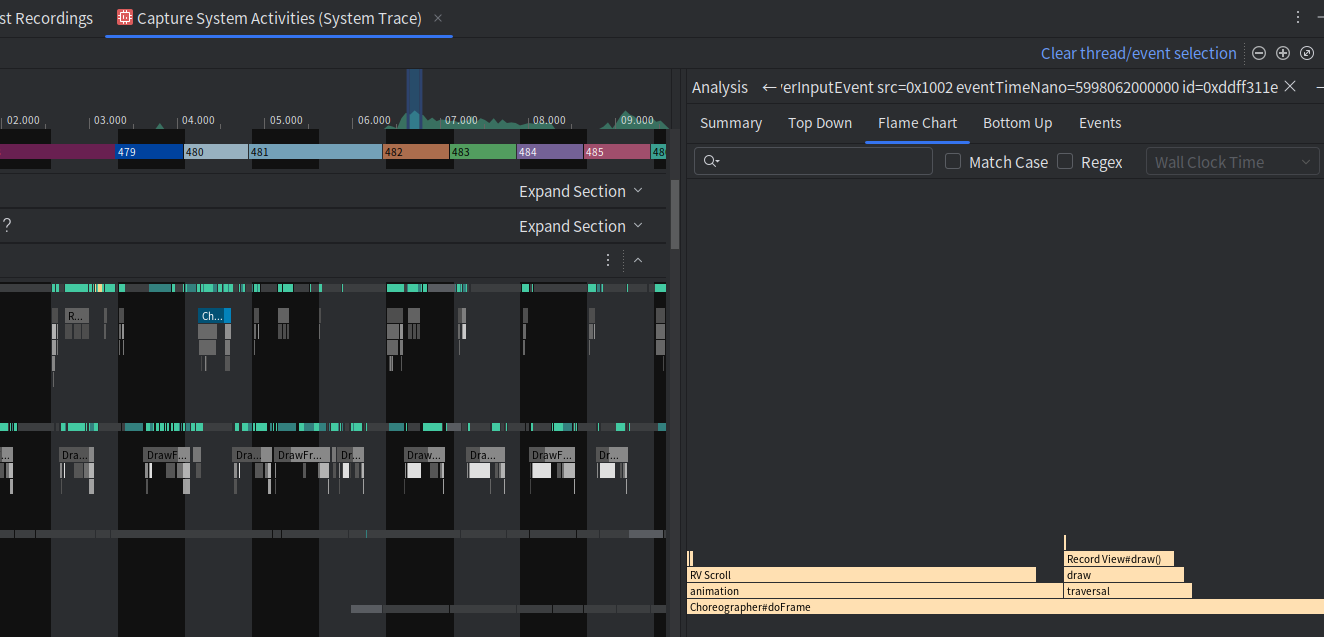Click the question mark help icon
The height and width of the screenshot is (637, 1324).
(7, 226)
